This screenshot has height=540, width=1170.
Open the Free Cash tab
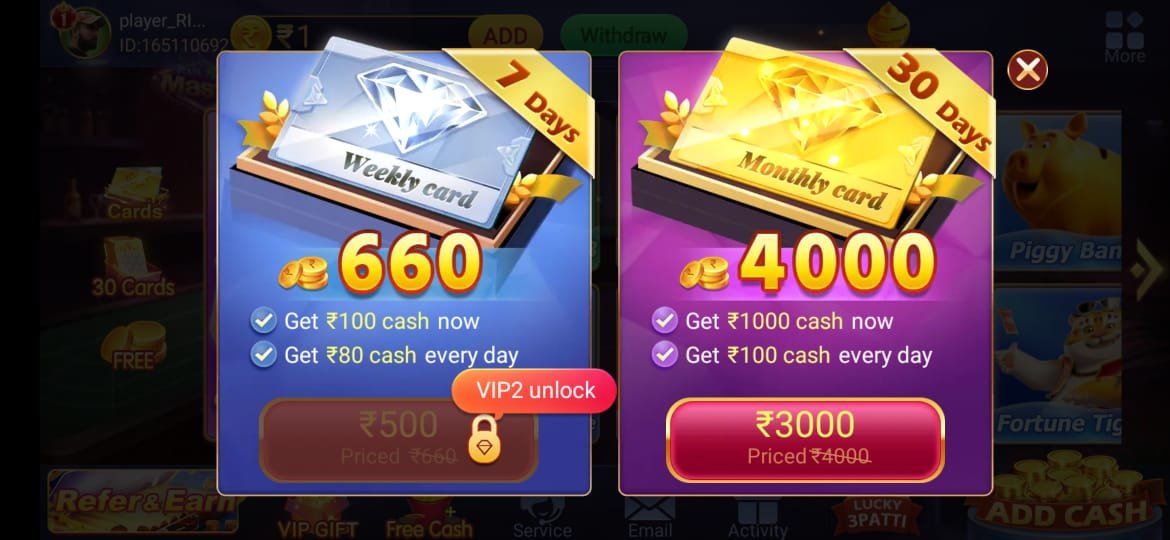pyautogui.click(x=429, y=518)
